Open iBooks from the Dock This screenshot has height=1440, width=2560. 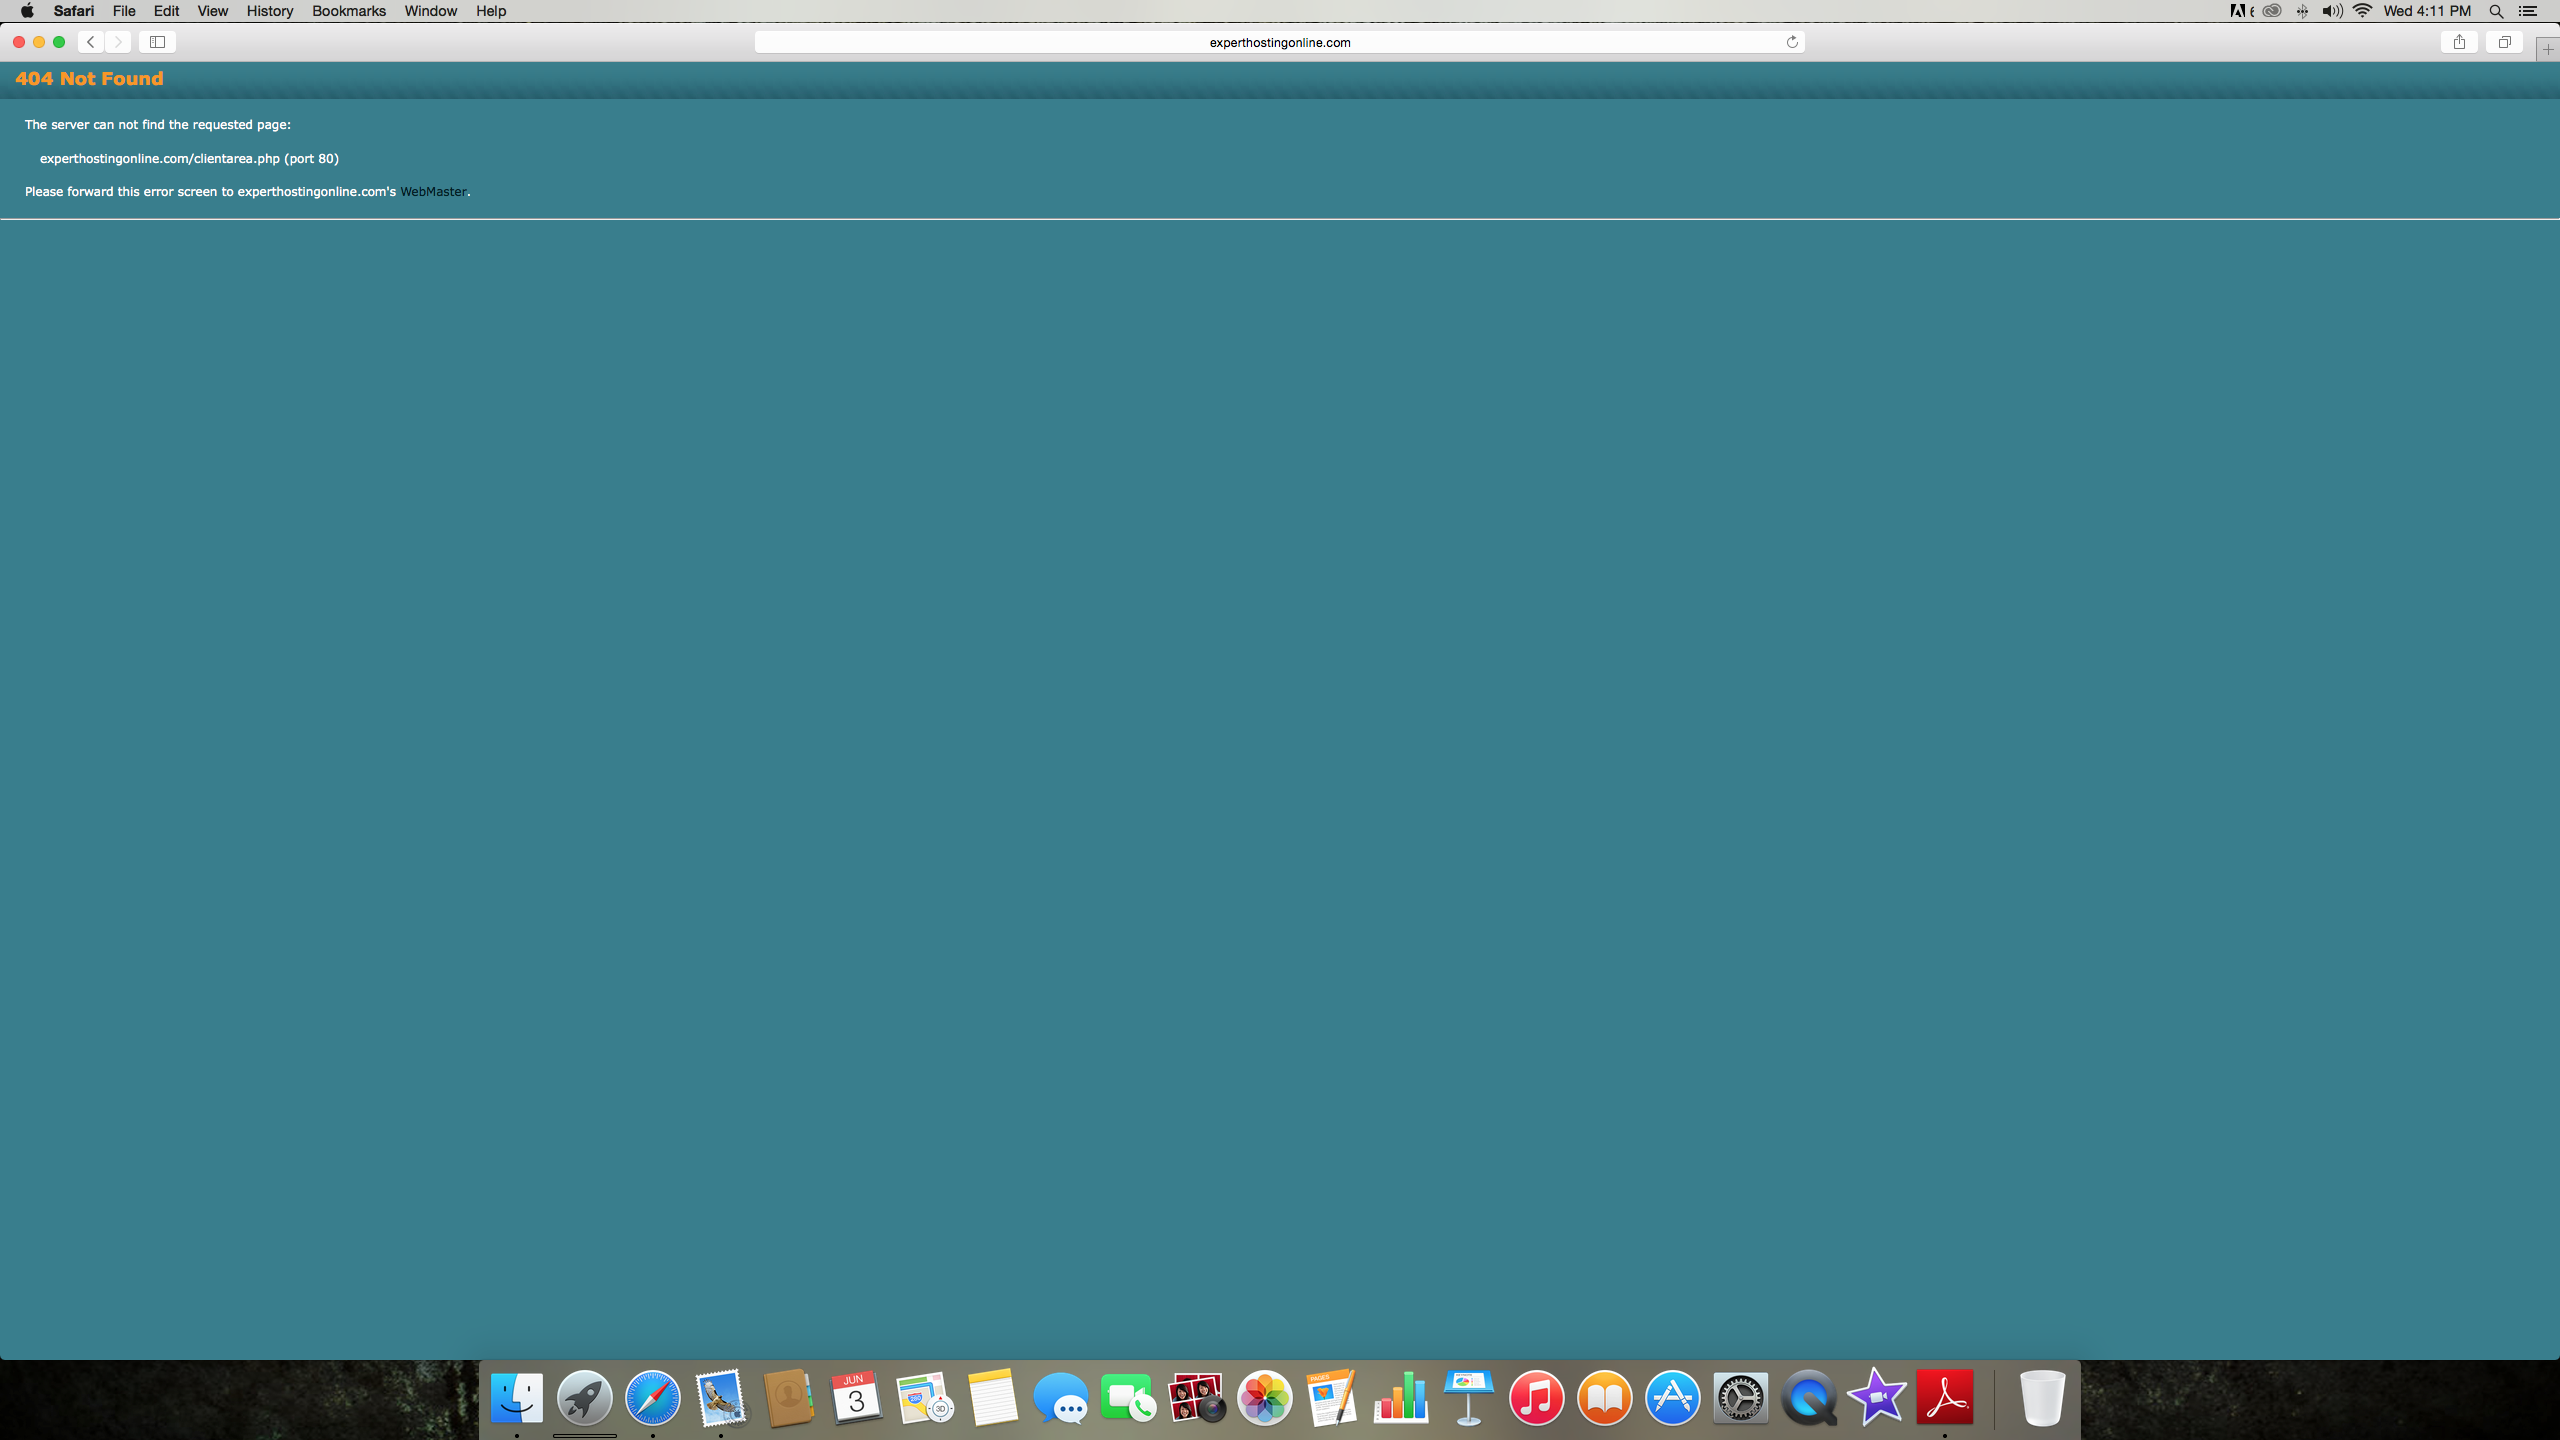(1605, 1397)
